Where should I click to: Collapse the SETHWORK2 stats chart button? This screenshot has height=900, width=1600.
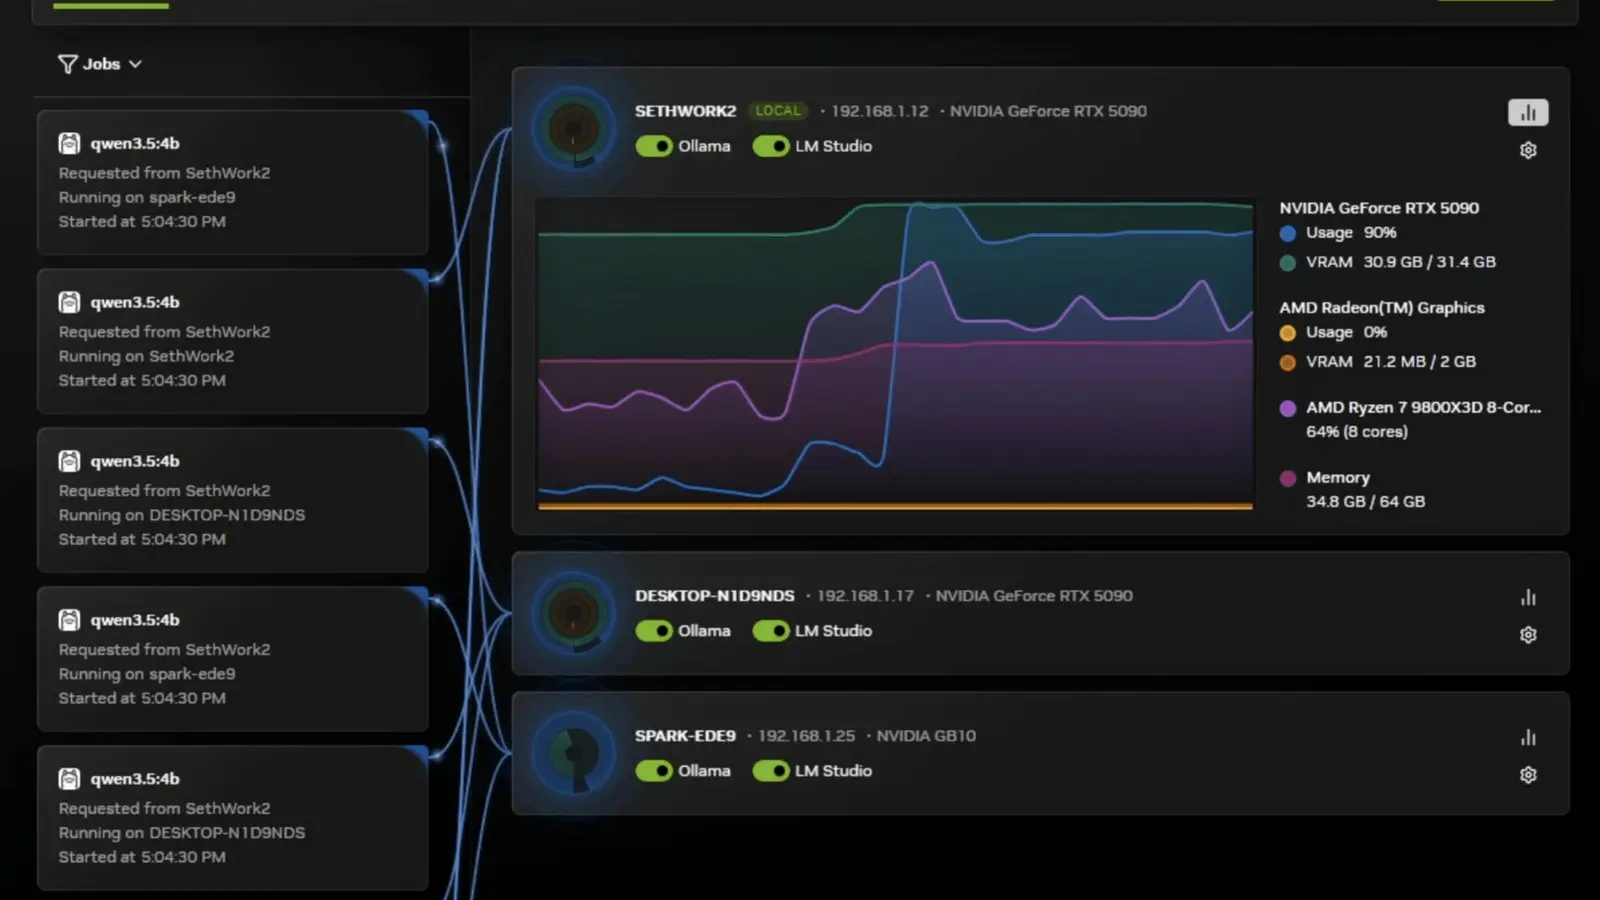(1528, 112)
